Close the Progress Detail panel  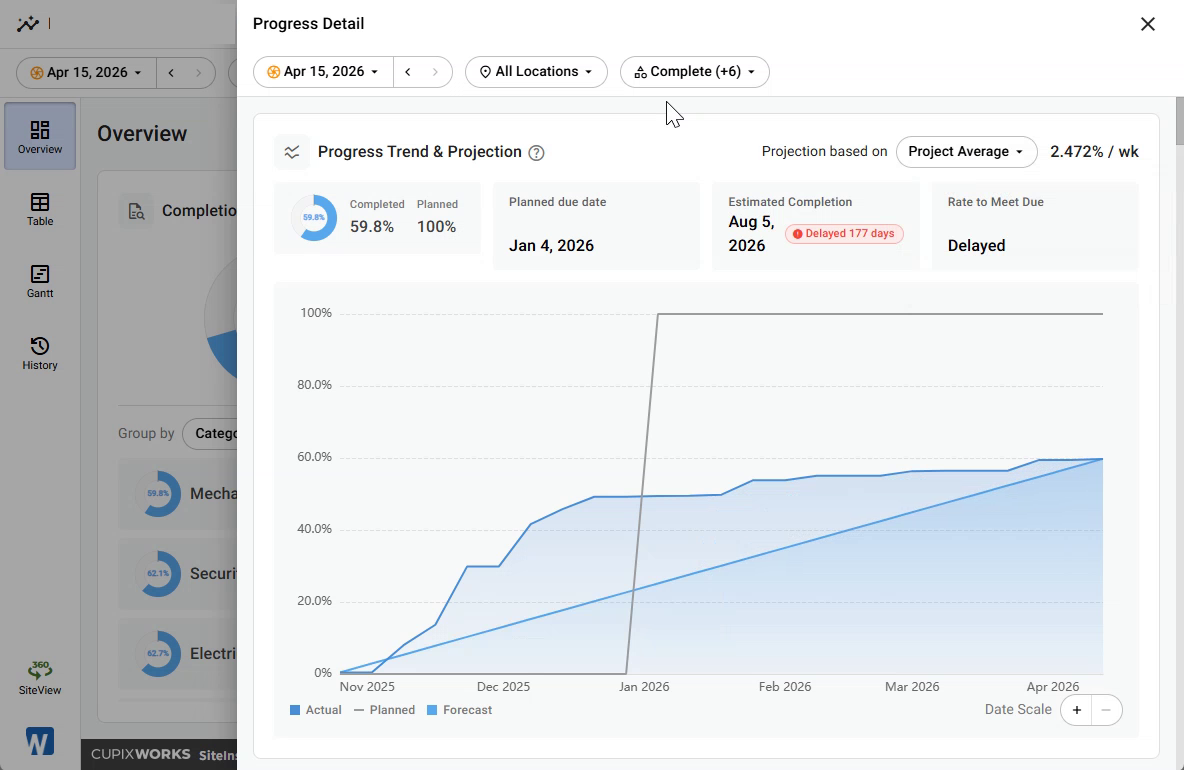[1148, 24]
